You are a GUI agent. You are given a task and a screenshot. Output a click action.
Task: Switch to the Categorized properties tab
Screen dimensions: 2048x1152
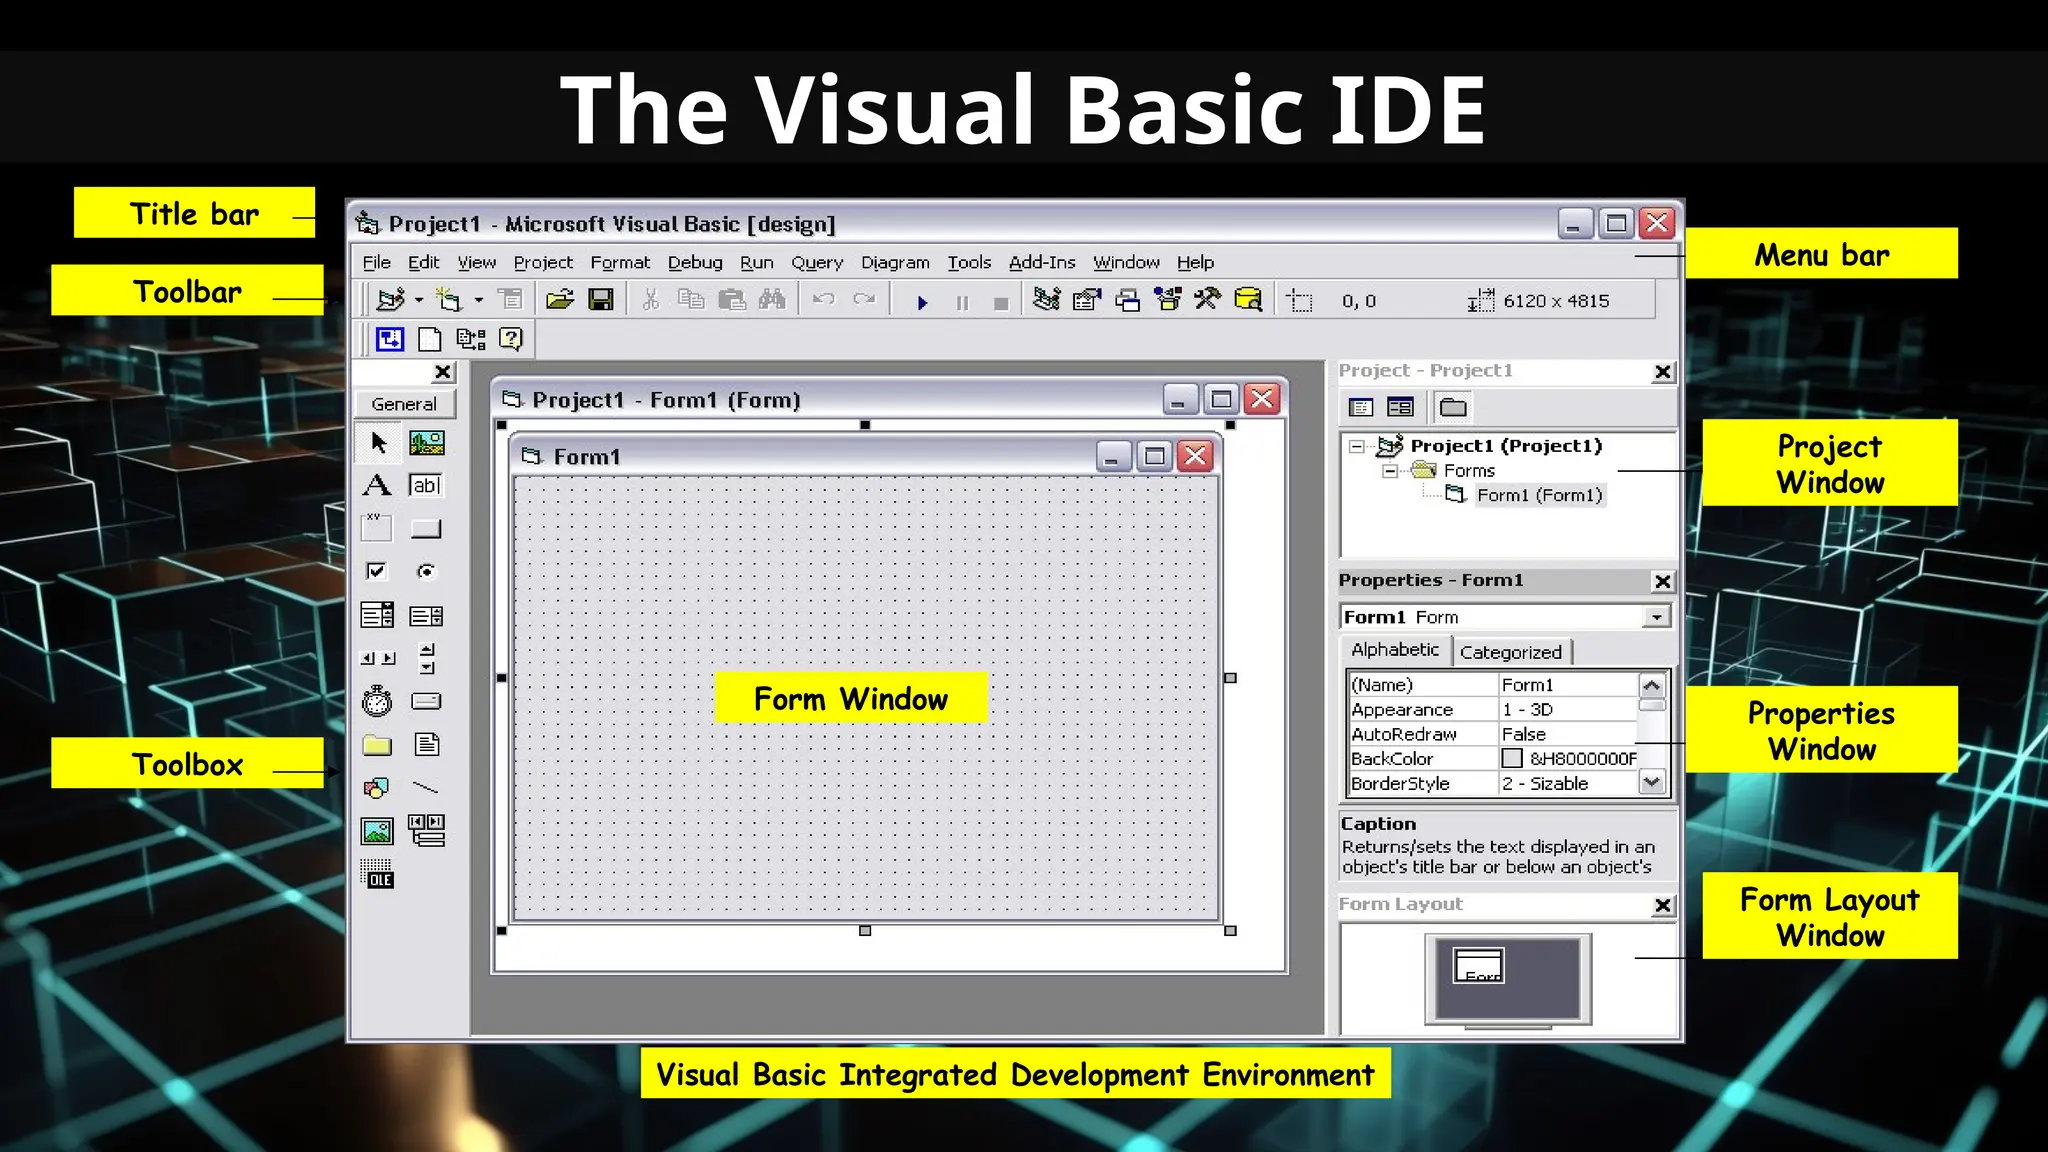pyautogui.click(x=1511, y=652)
